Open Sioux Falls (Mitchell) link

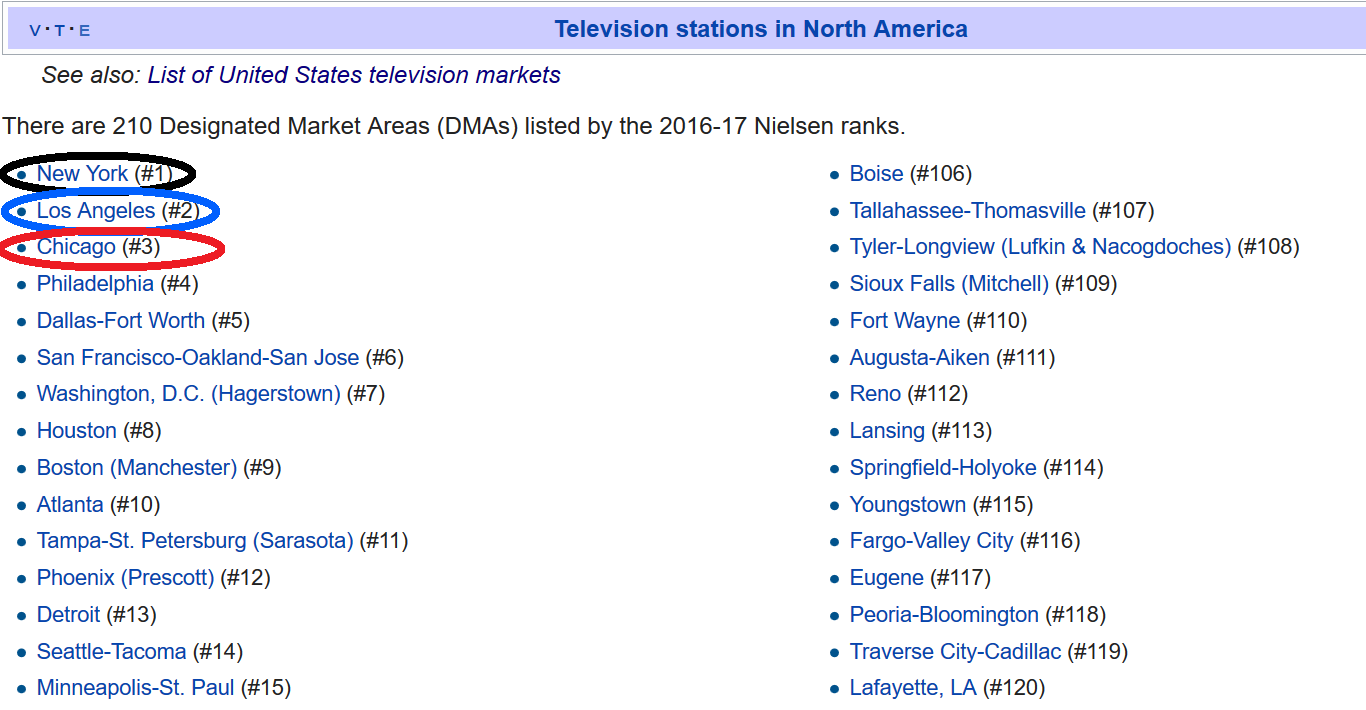(x=950, y=284)
